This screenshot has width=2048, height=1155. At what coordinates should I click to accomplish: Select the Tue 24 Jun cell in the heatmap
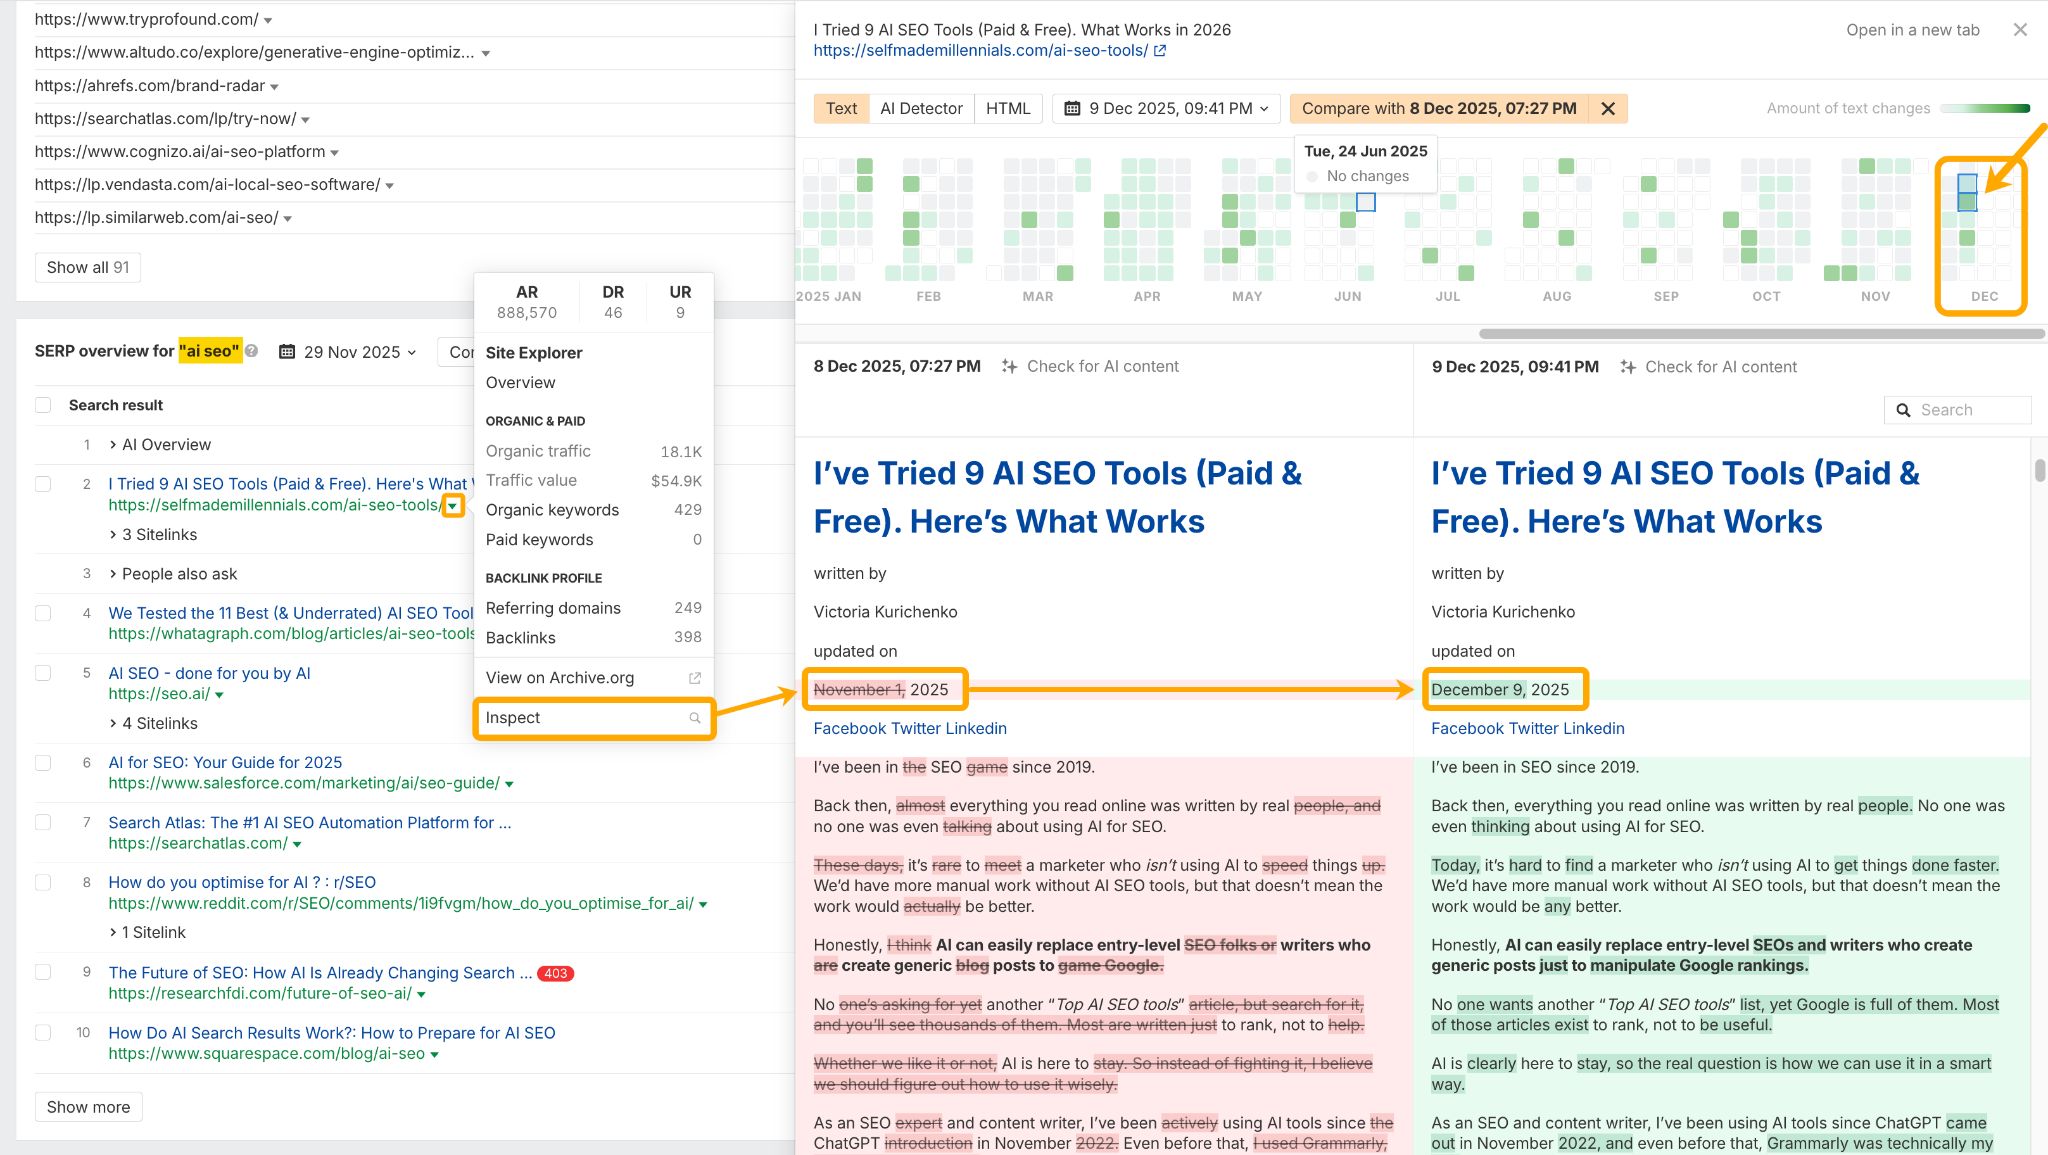click(x=1365, y=202)
